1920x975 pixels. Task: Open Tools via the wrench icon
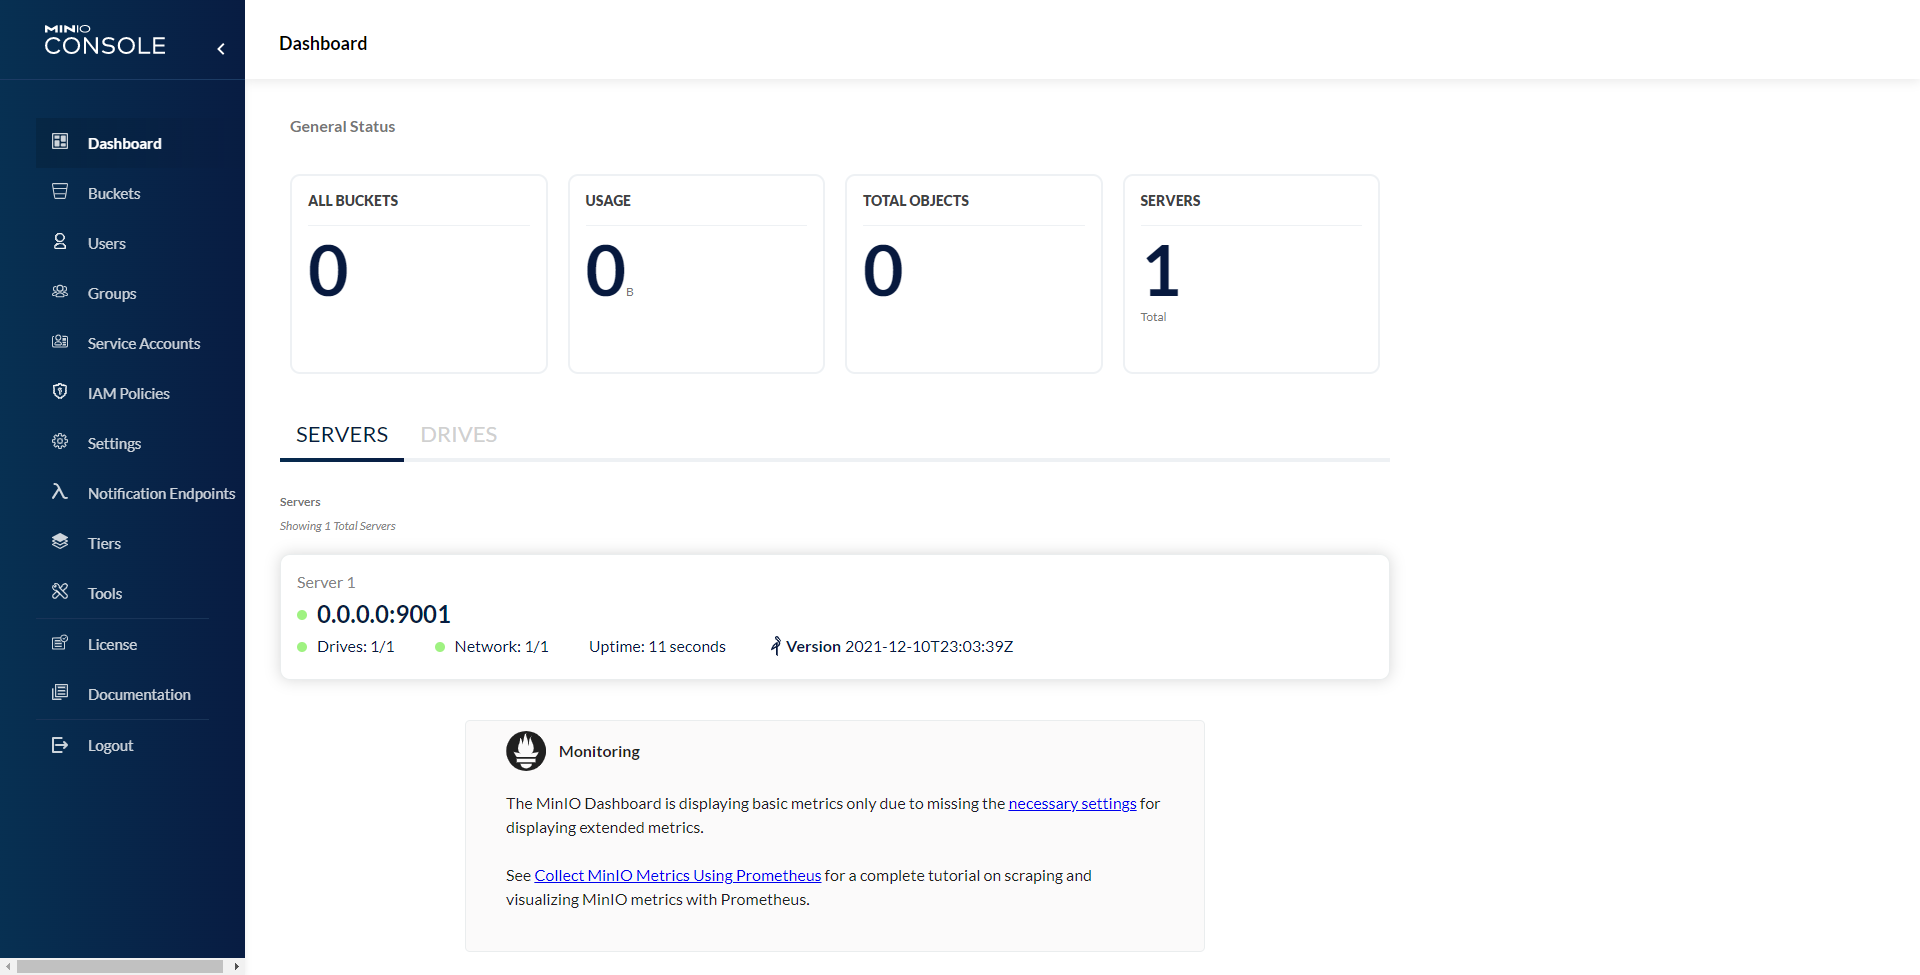point(60,592)
